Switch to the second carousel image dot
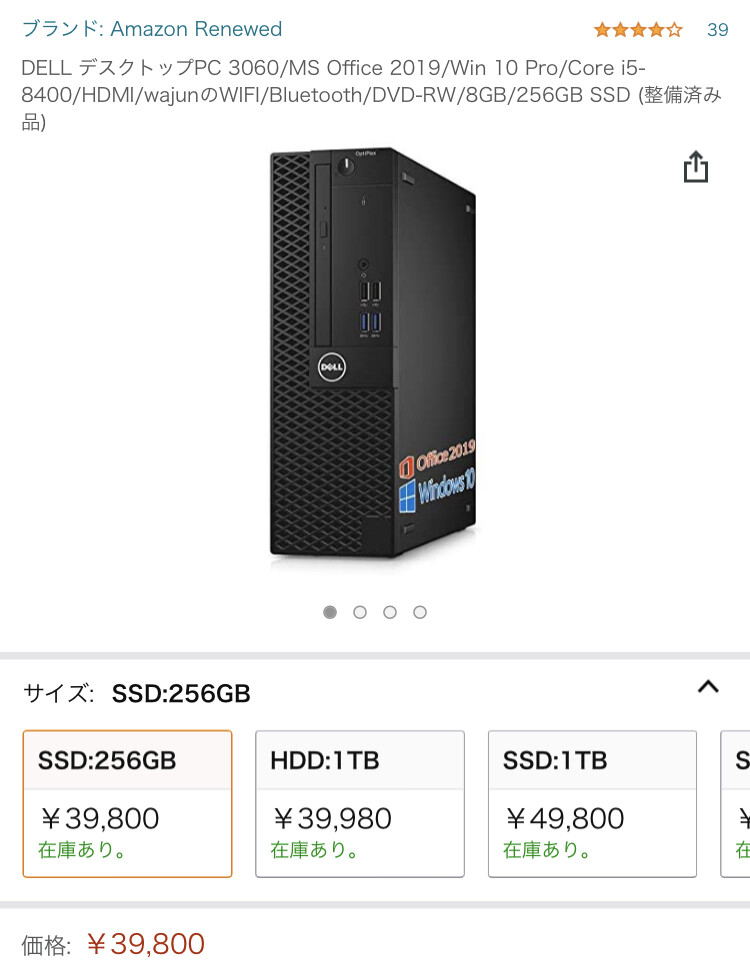The width and height of the screenshot is (750, 971). (360, 612)
